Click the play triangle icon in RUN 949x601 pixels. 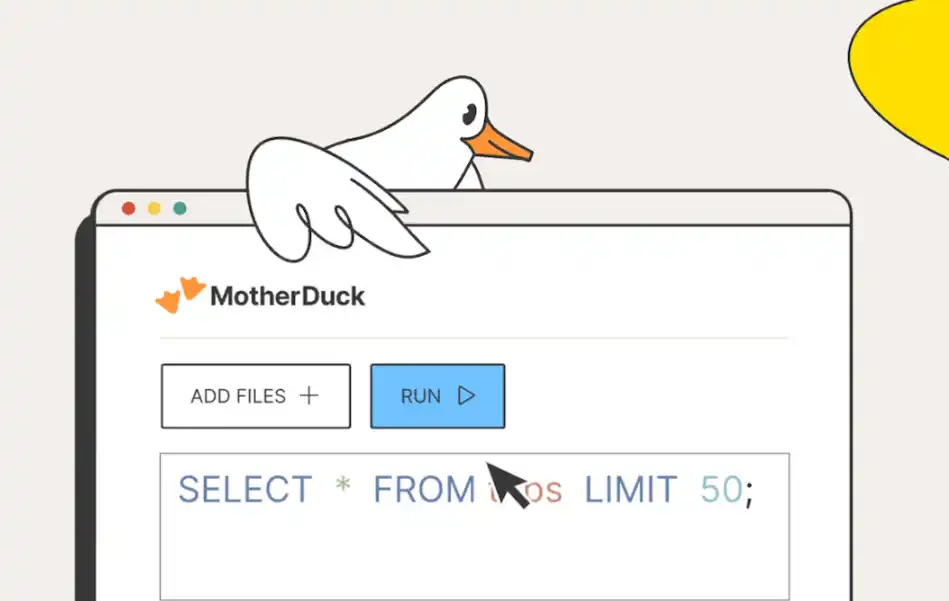[466, 396]
